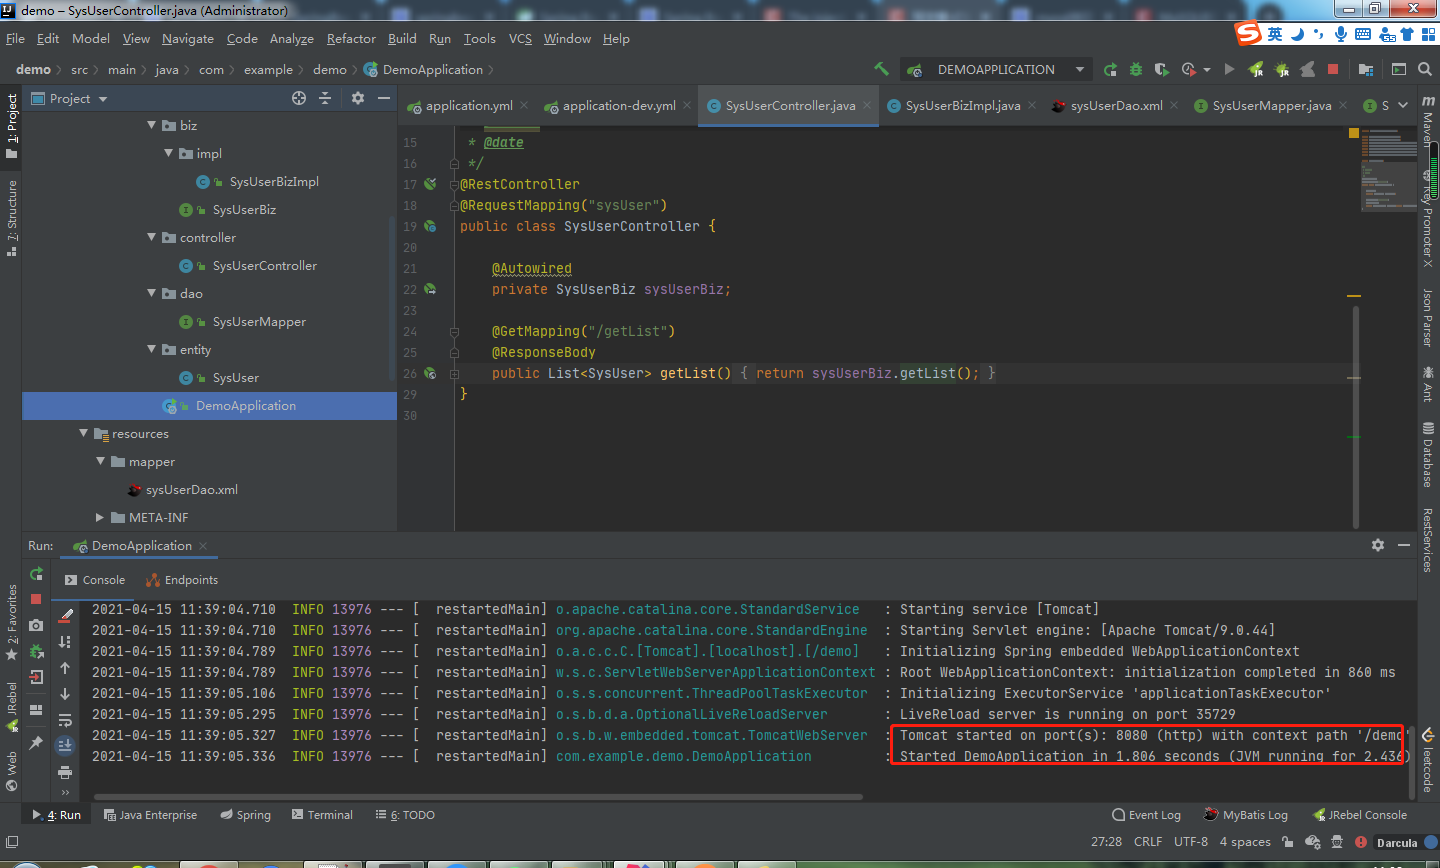This screenshot has width=1440, height=868.
Task: Open the Refactor menu
Action: [x=351, y=38]
